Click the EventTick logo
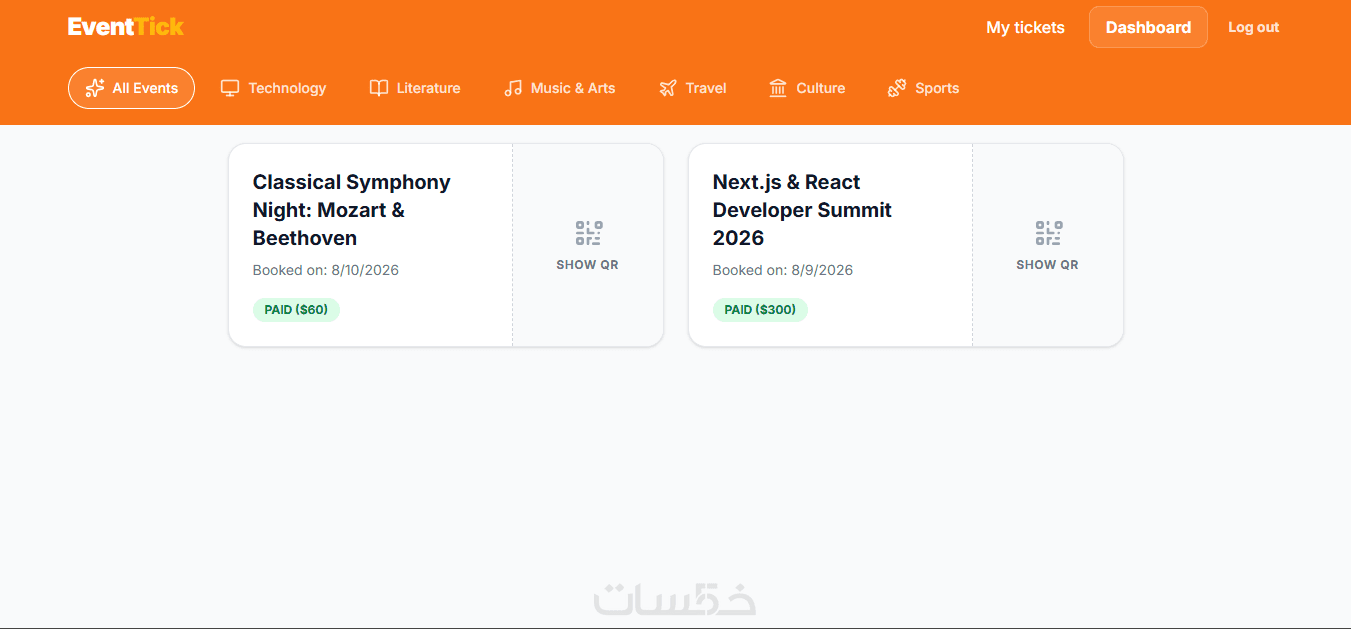This screenshot has width=1351, height=629. pos(126,27)
